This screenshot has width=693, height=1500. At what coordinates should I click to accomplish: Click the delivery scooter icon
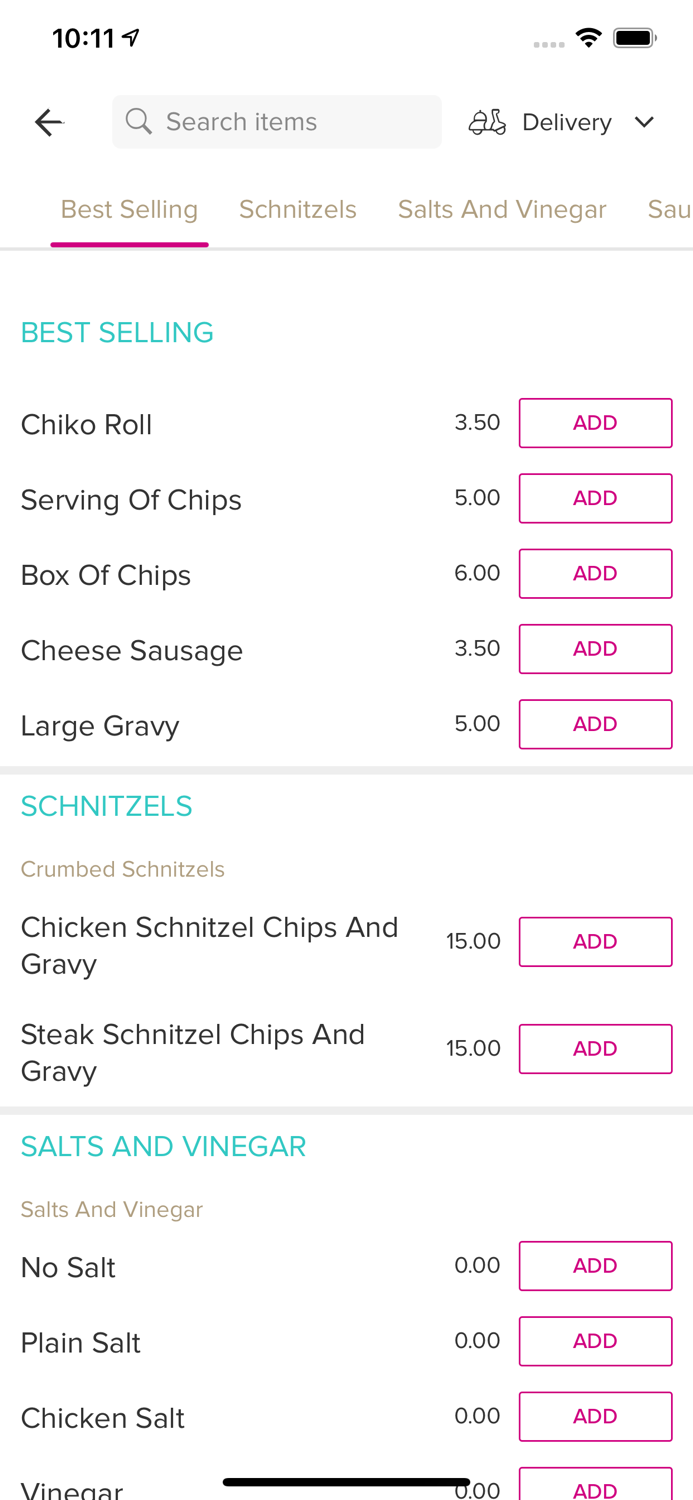486,121
